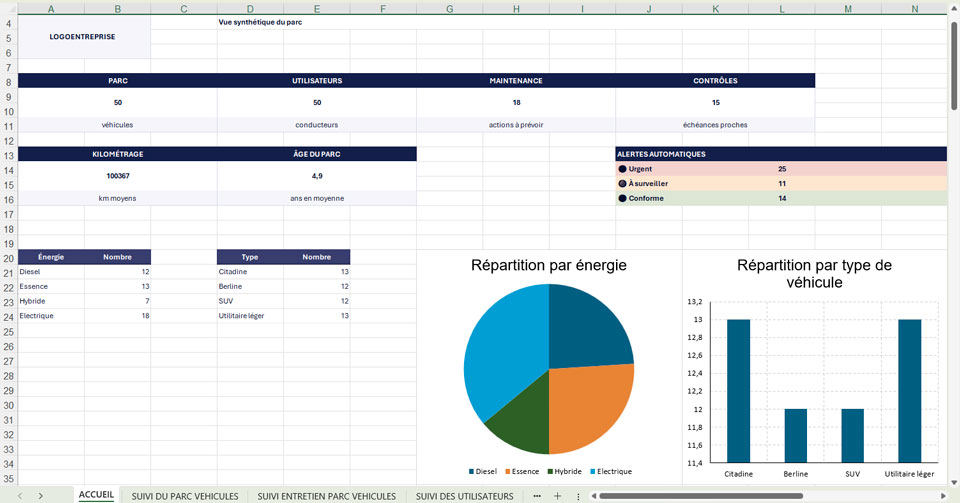Open the SUIVI ENTRETIEN PARC VEHICULES sheet

pyautogui.click(x=326, y=496)
